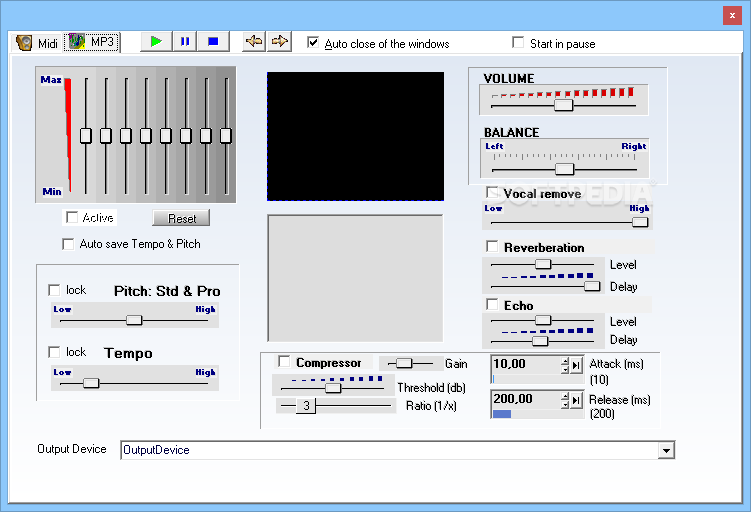751x512 pixels.
Task: Click the equalizer Reset button
Action: [181, 218]
